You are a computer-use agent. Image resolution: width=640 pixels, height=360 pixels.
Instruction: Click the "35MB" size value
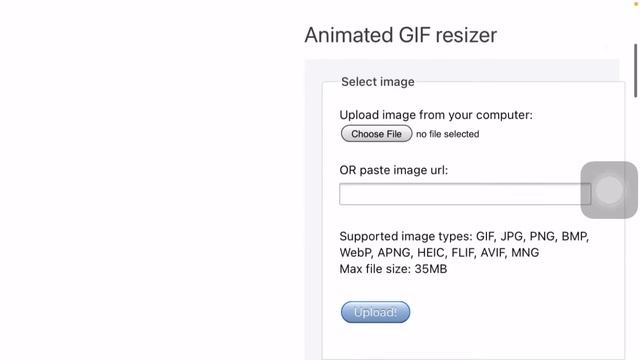point(431,269)
